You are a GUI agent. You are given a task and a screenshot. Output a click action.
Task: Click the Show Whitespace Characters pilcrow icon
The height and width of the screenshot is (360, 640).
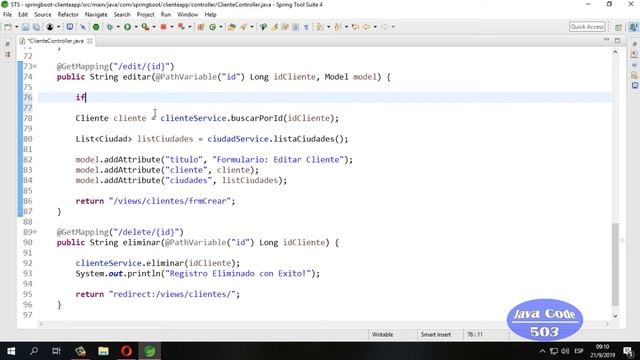[x=306, y=27]
